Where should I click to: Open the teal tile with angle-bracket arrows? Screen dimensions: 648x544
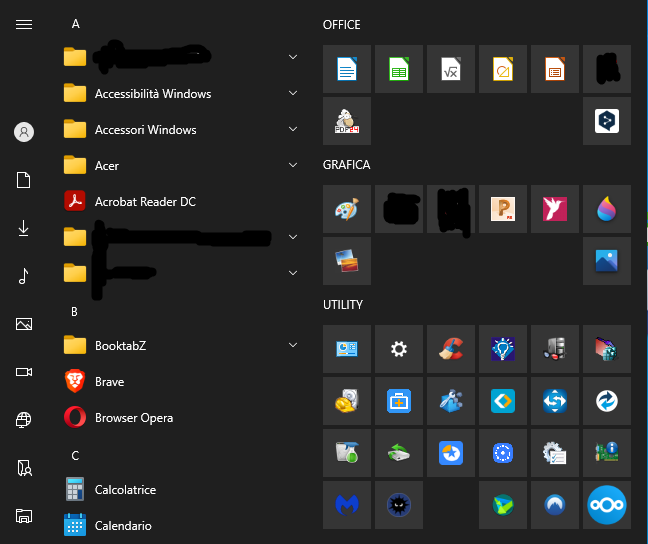coord(503,401)
